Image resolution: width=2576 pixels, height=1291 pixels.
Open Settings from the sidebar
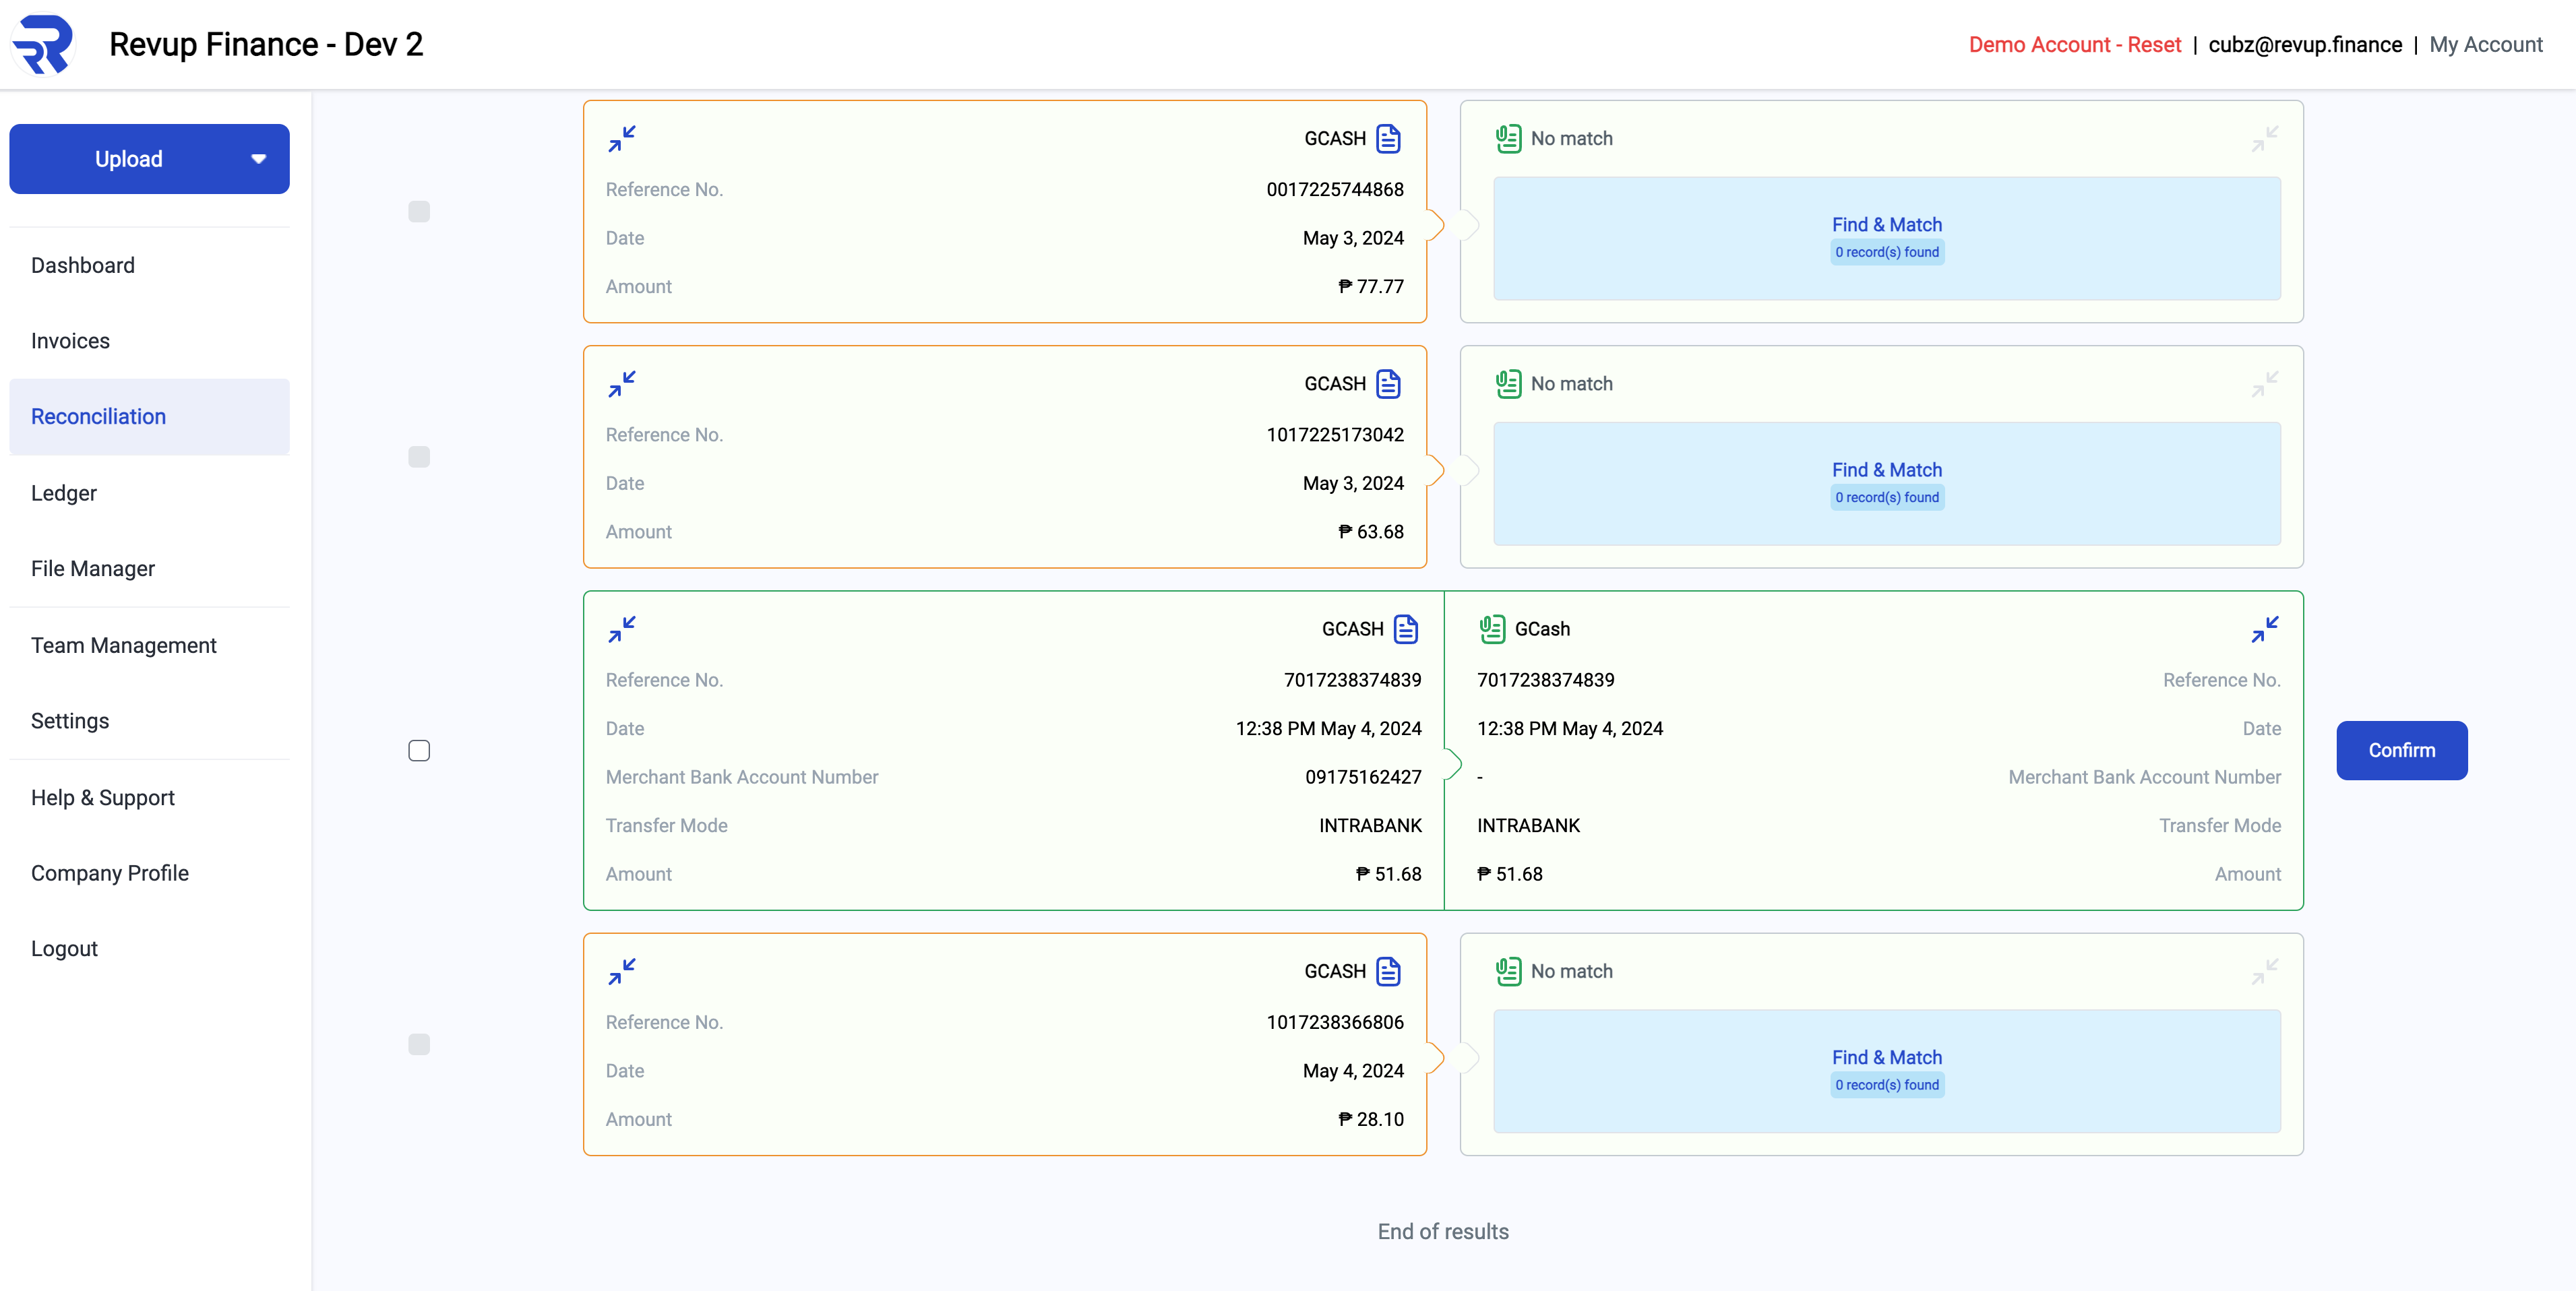[149, 721]
